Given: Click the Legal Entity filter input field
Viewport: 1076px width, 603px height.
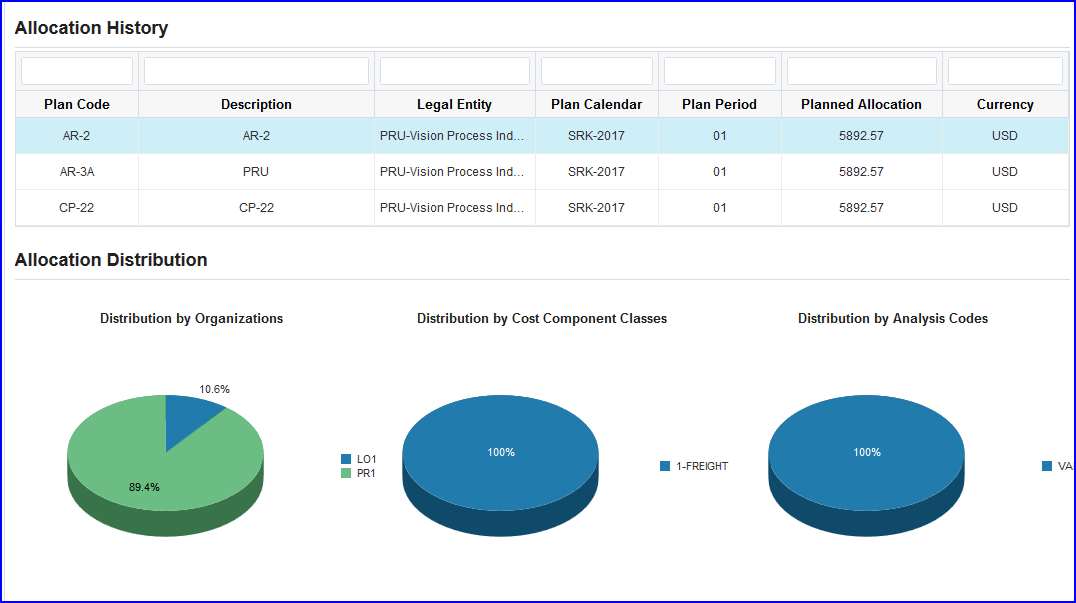Looking at the screenshot, I should point(454,71).
